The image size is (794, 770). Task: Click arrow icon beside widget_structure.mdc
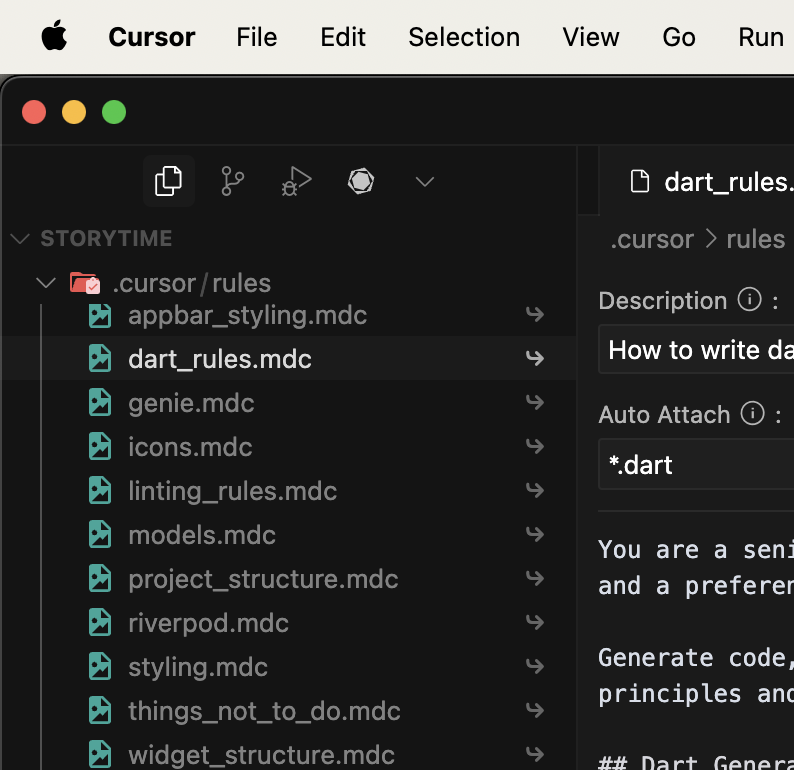535,754
